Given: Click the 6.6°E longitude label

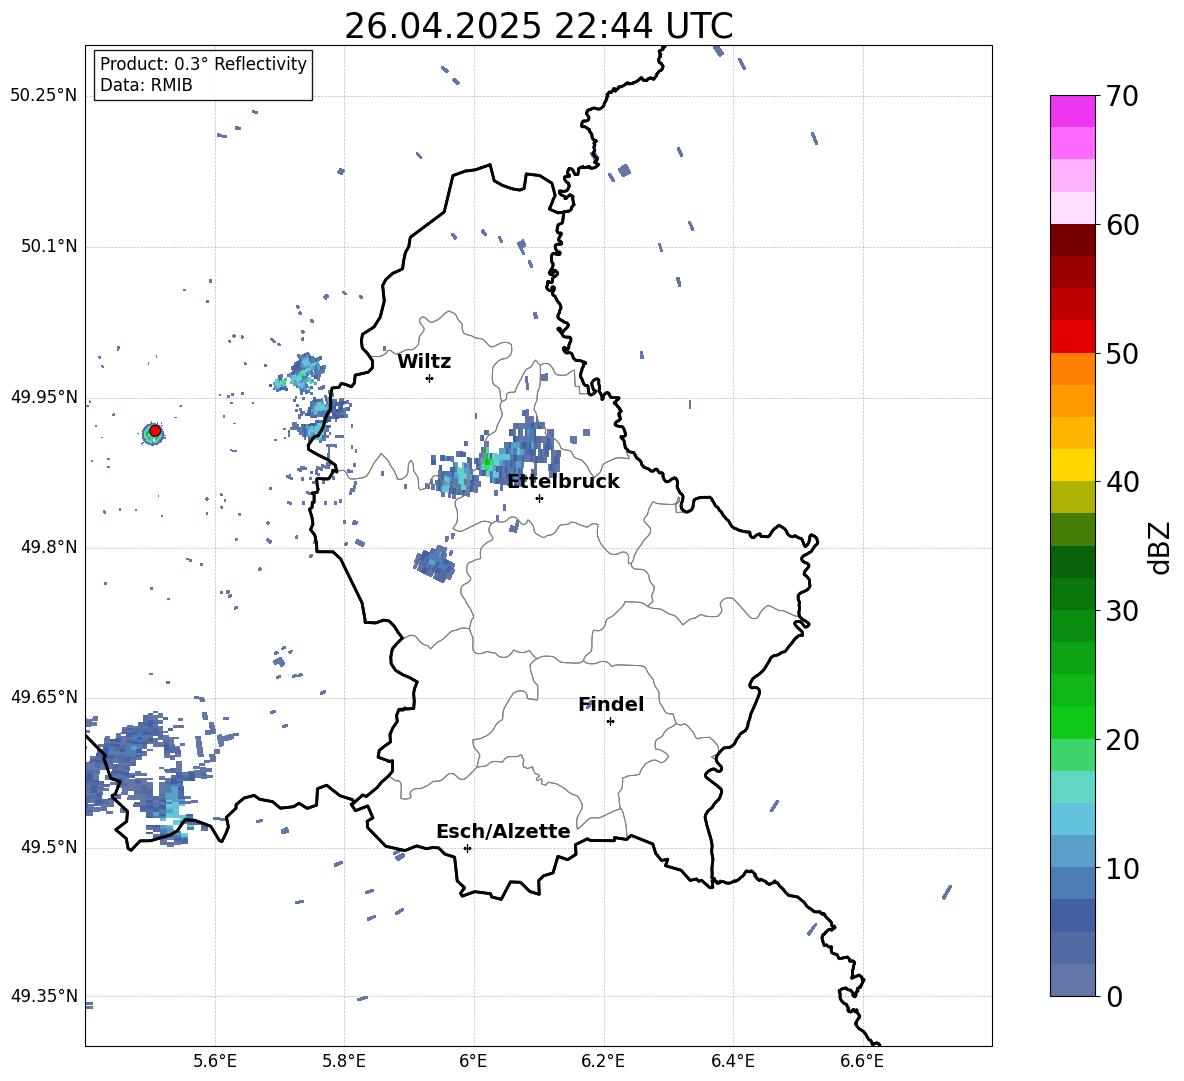Looking at the screenshot, I should coord(862,1062).
